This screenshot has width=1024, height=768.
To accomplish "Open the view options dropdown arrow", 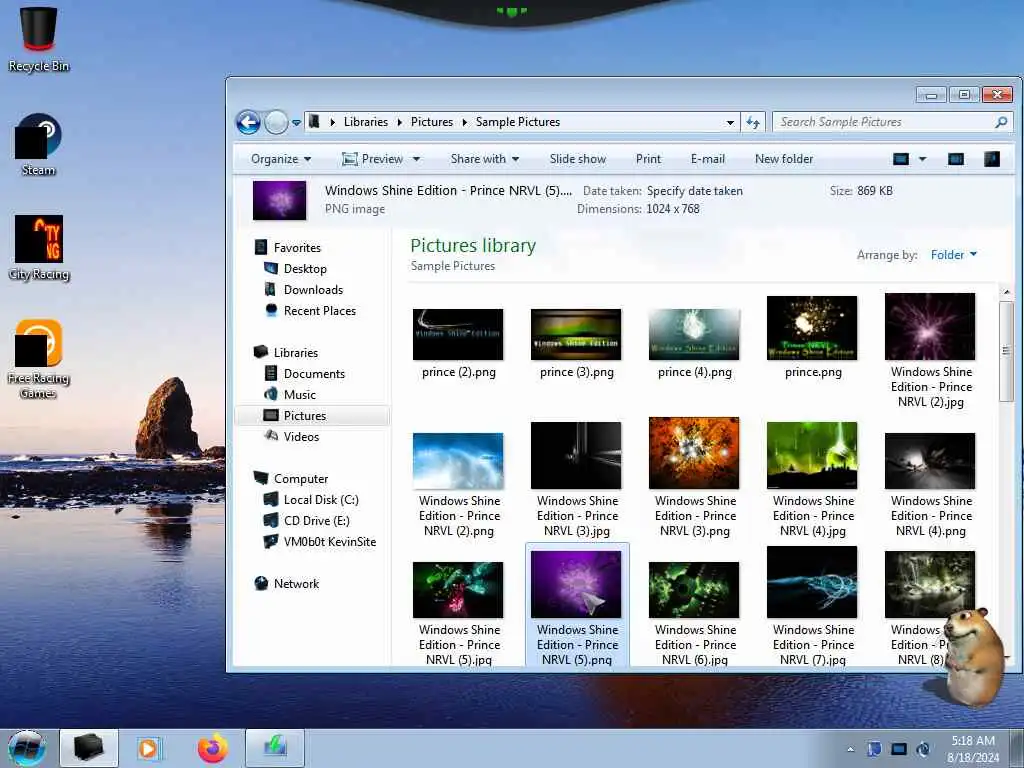I will (x=922, y=159).
